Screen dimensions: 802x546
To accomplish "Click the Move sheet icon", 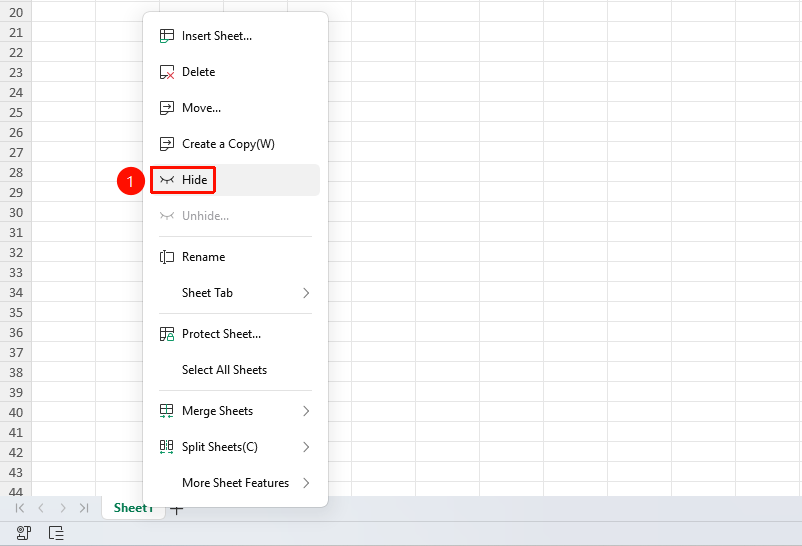I will pyautogui.click(x=167, y=108).
